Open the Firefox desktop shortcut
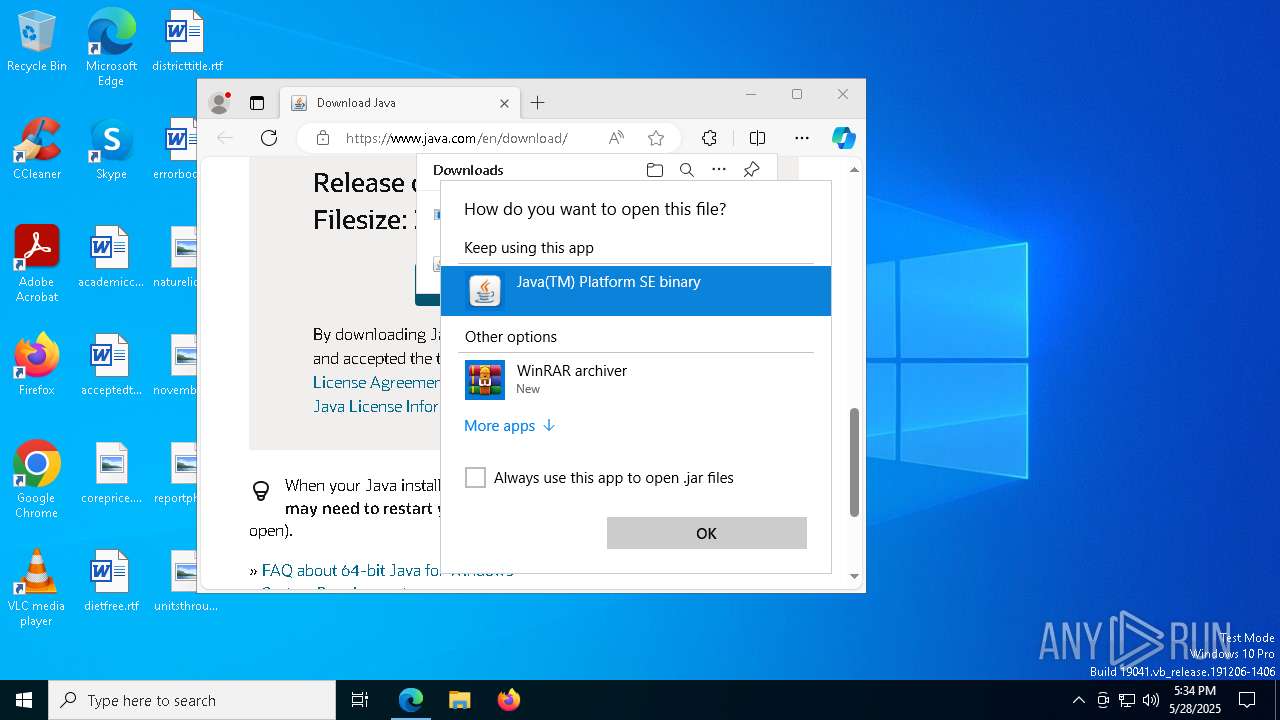 click(37, 365)
